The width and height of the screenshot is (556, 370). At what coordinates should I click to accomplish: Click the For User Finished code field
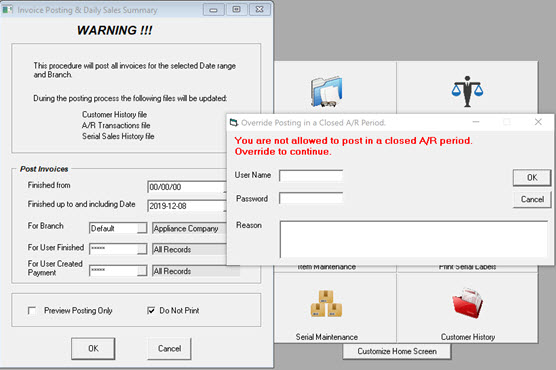[113, 249]
